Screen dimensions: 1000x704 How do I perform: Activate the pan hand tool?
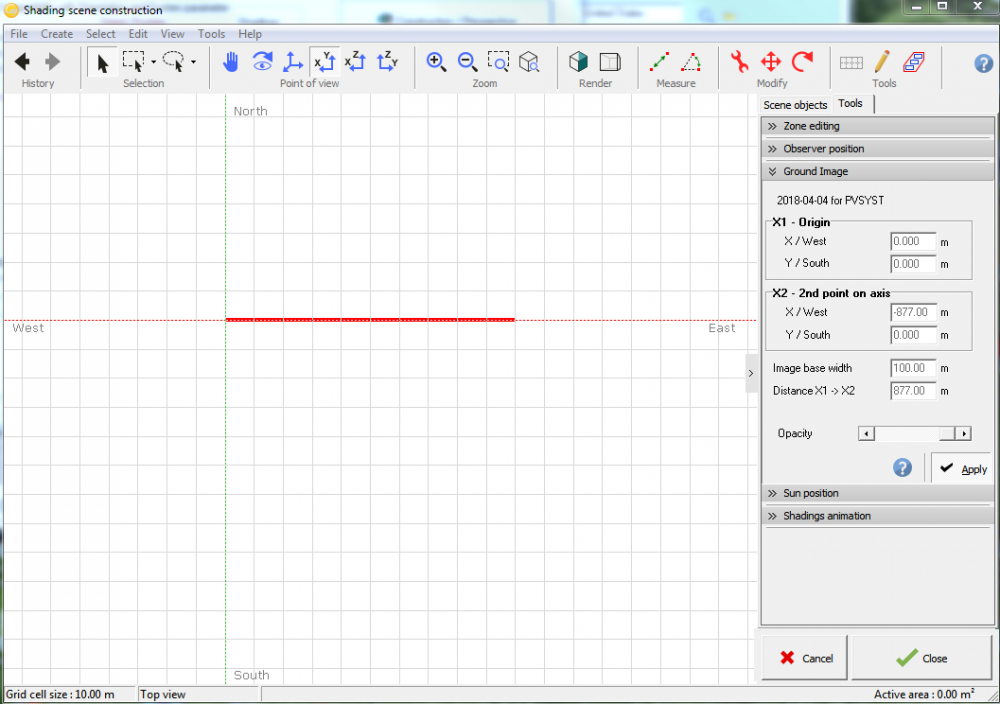231,62
